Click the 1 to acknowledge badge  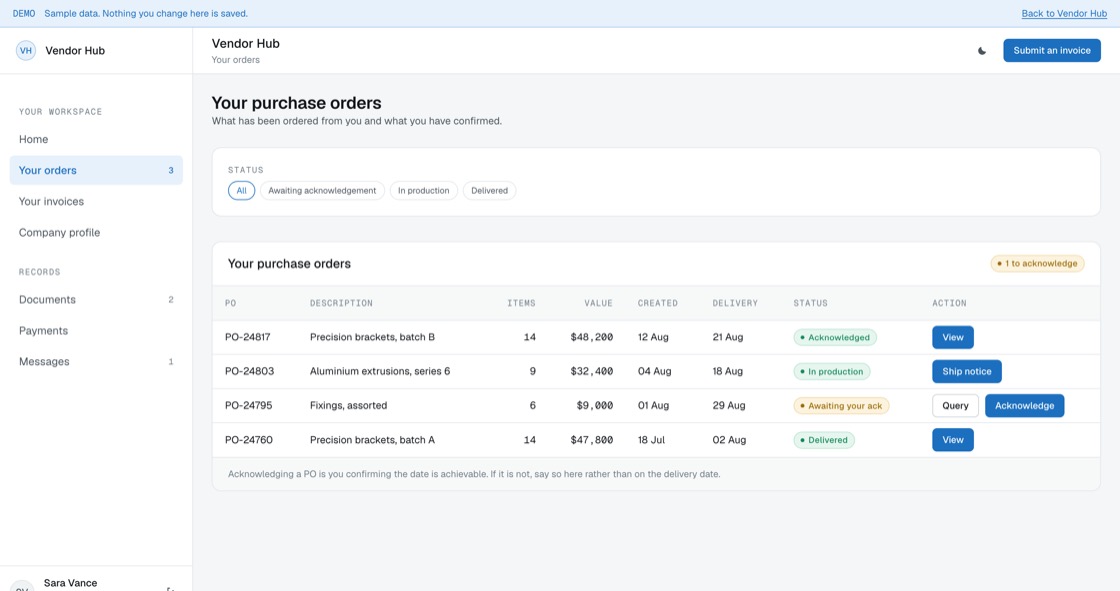1037,264
